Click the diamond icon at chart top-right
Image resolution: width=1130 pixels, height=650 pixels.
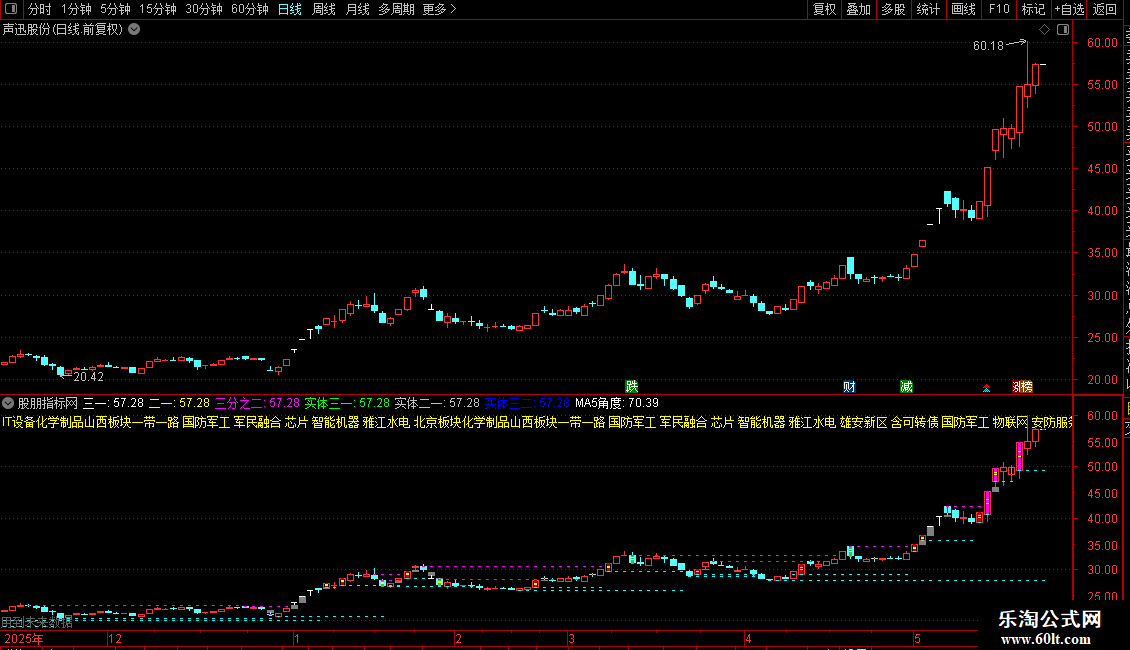pos(1044,30)
